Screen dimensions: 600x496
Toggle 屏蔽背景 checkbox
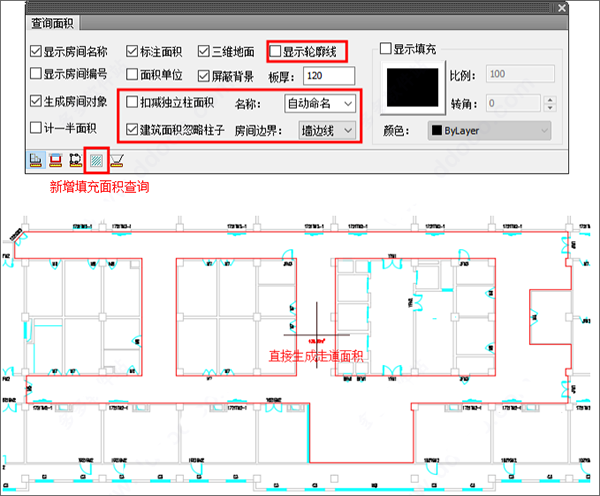pyautogui.click(x=204, y=76)
